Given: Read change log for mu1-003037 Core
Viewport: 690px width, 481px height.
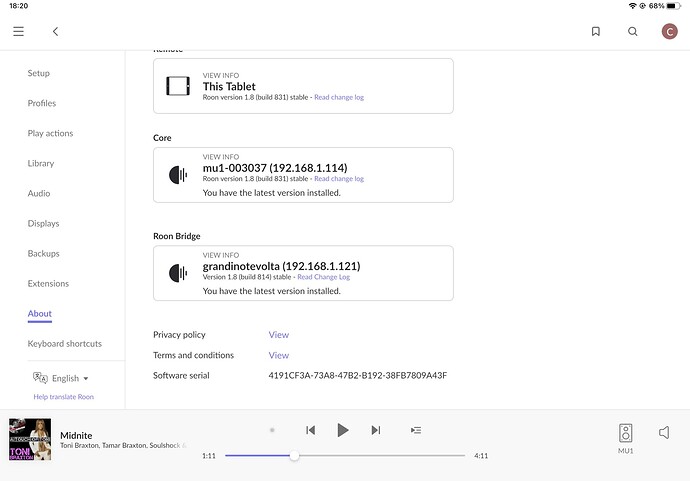Looking at the screenshot, I should coord(339,179).
